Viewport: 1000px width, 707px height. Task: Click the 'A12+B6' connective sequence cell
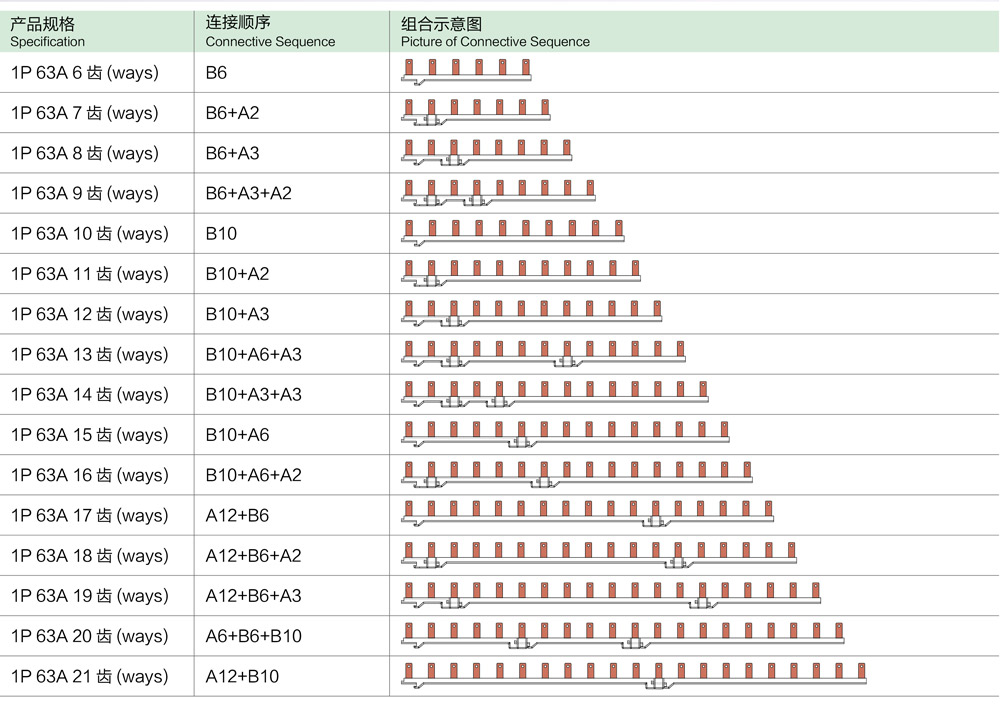(291, 514)
